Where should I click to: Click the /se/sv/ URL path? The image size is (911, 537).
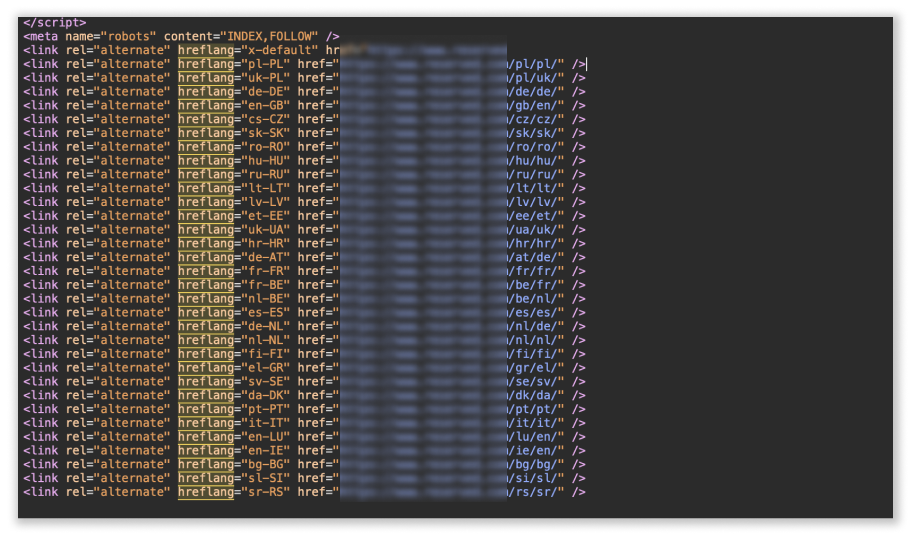pyautogui.click(x=533, y=382)
